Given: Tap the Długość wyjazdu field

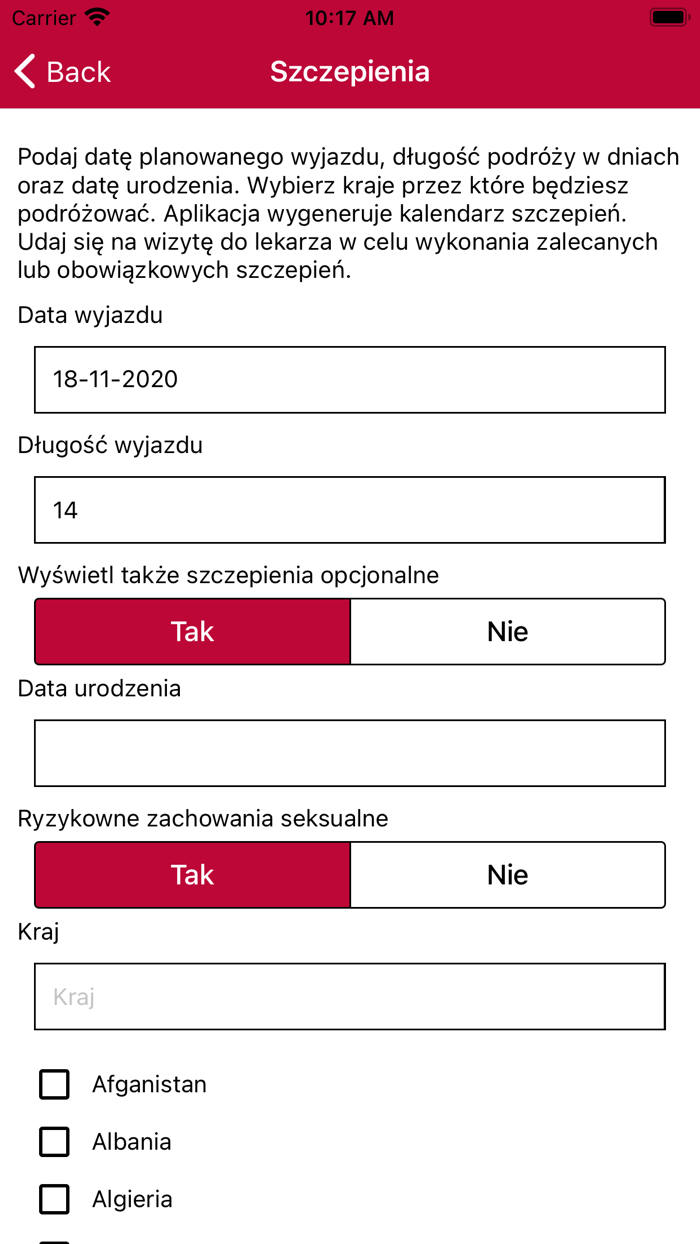Looking at the screenshot, I should click(x=350, y=509).
